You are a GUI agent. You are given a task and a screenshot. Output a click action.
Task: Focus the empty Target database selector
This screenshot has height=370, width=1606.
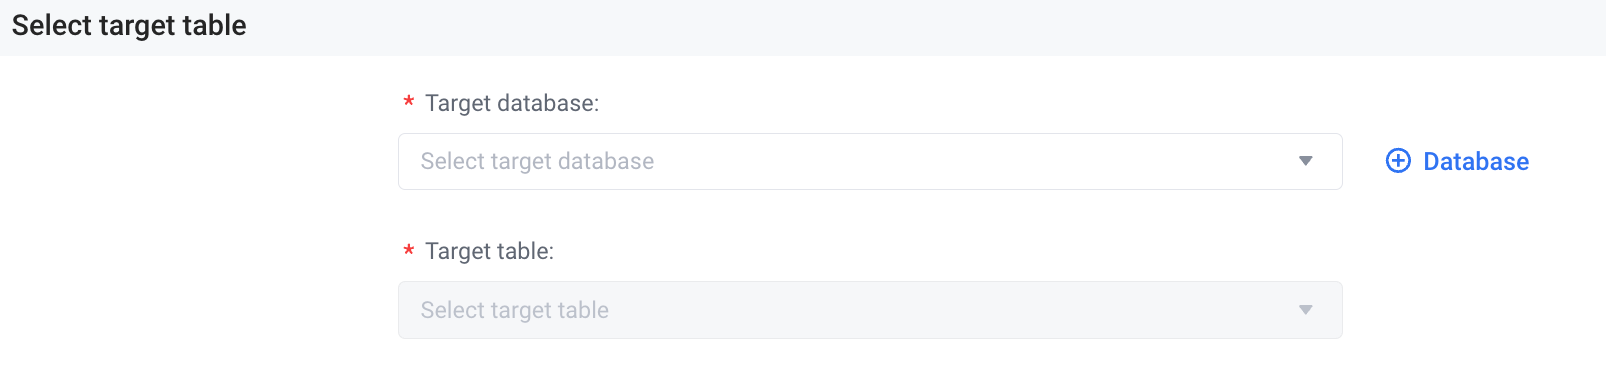870,161
